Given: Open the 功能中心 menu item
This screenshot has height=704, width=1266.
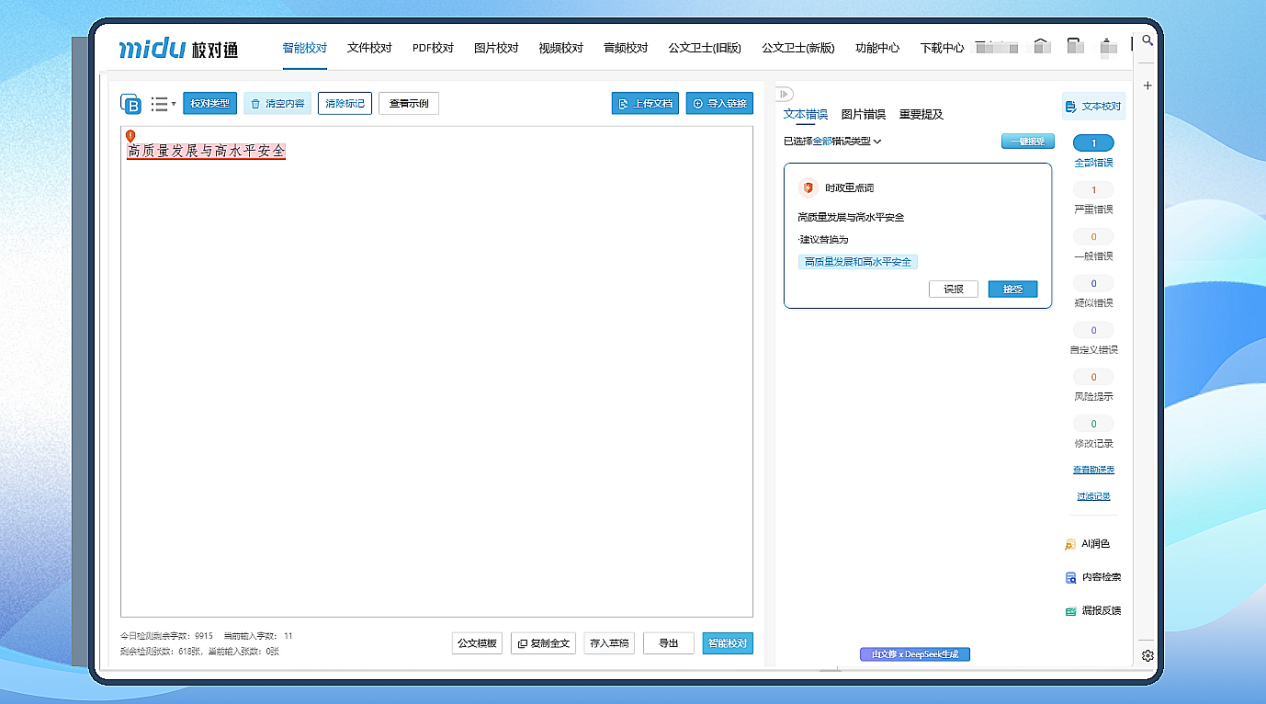Looking at the screenshot, I should coord(877,47).
